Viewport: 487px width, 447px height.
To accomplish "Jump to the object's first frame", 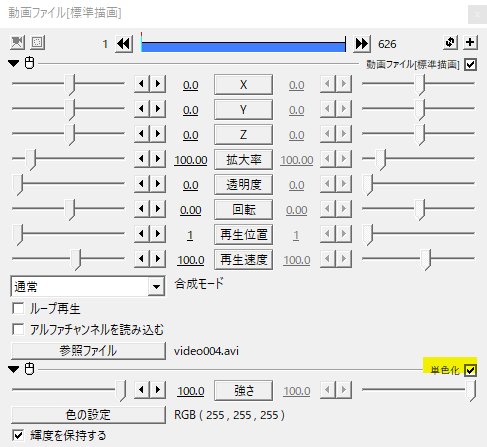I will 124,44.
